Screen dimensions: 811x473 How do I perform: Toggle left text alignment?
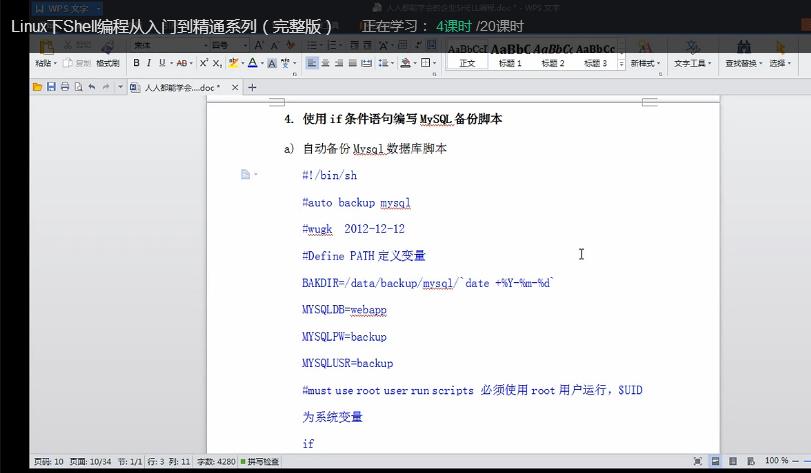(x=312, y=63)
